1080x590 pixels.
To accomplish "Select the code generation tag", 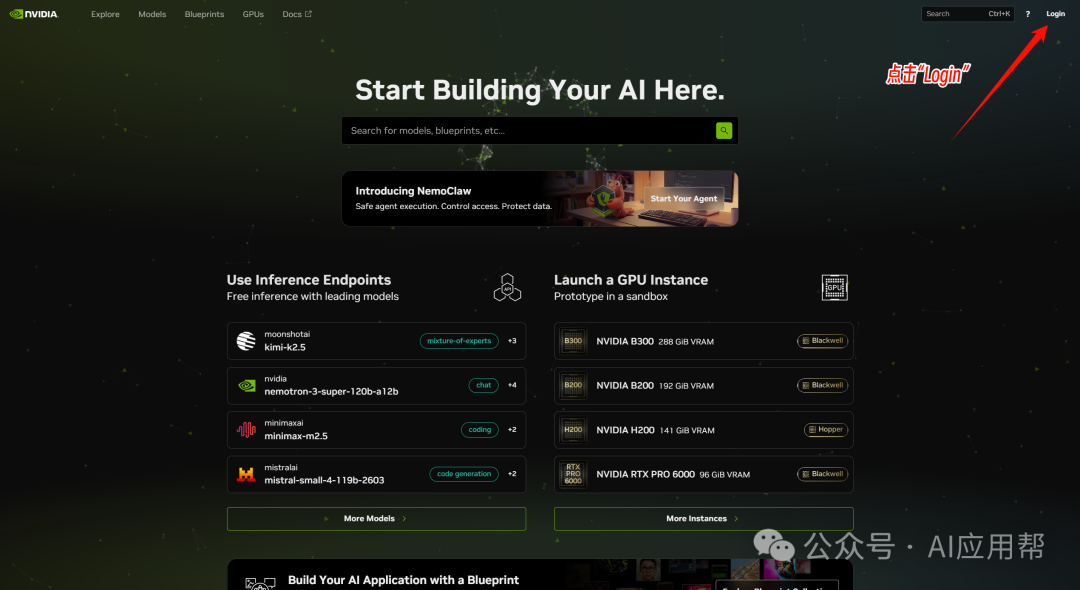I will click(x=464, y=474).
